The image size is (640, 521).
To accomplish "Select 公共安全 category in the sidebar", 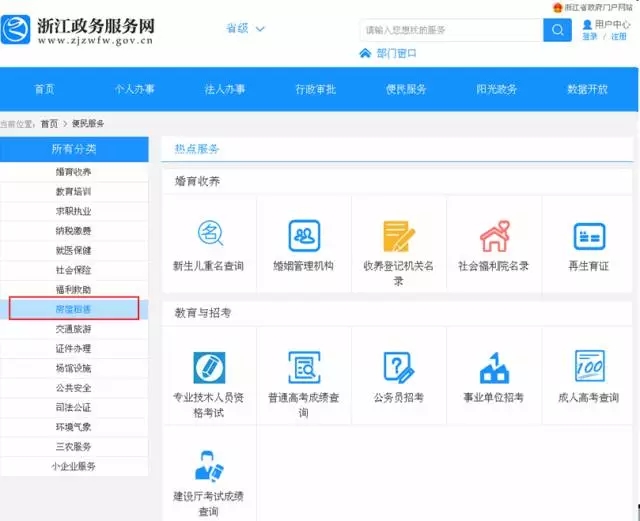I will 73,387.
